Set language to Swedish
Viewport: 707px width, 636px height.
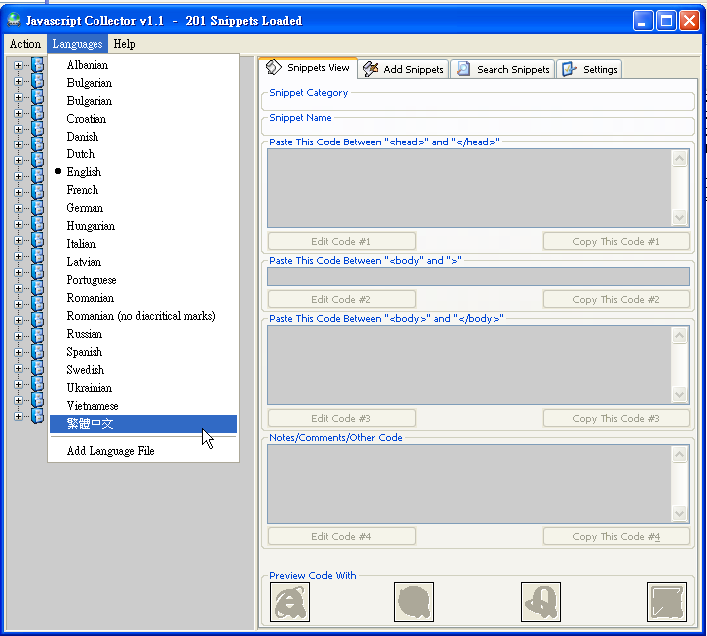tap(143, 370)
